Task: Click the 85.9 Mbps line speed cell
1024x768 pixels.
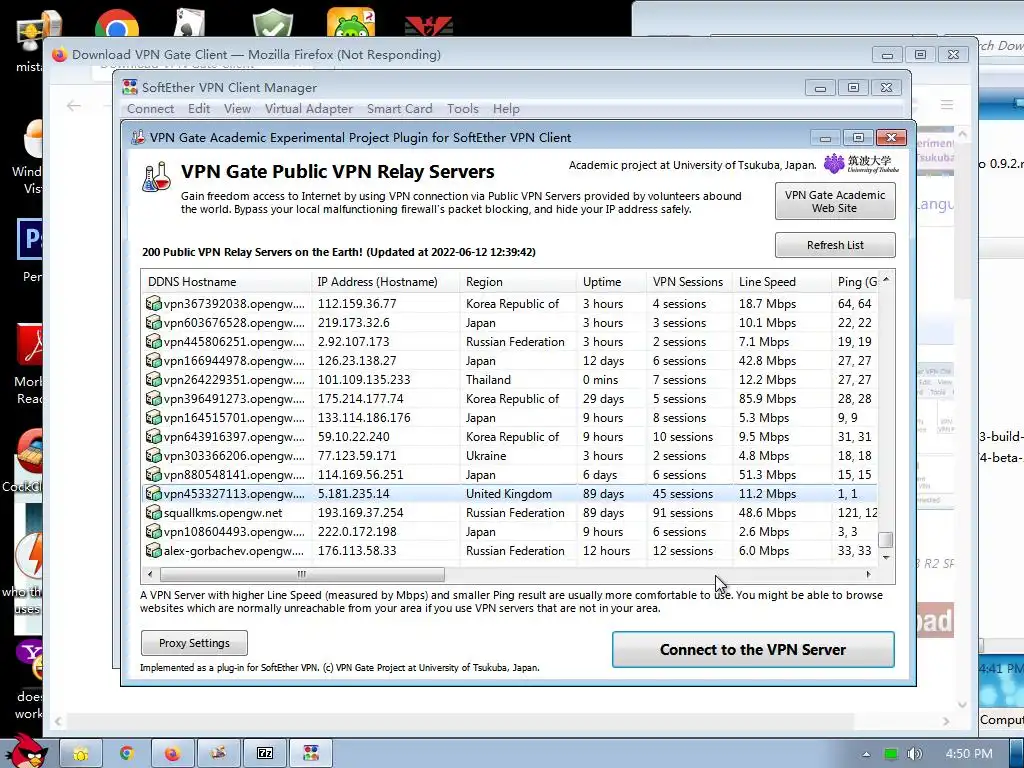Action: pyautogui.click(x=767, y=399)
